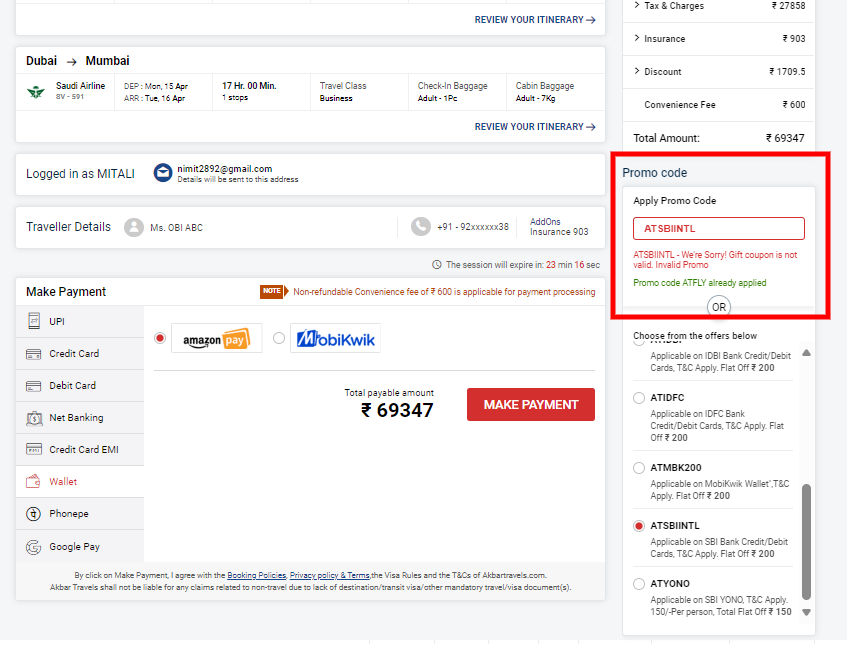Viewport: 847px width, 645px height.
Task: Click the Total payable amount ₹ 69347
Action: [x=397, y=411]
